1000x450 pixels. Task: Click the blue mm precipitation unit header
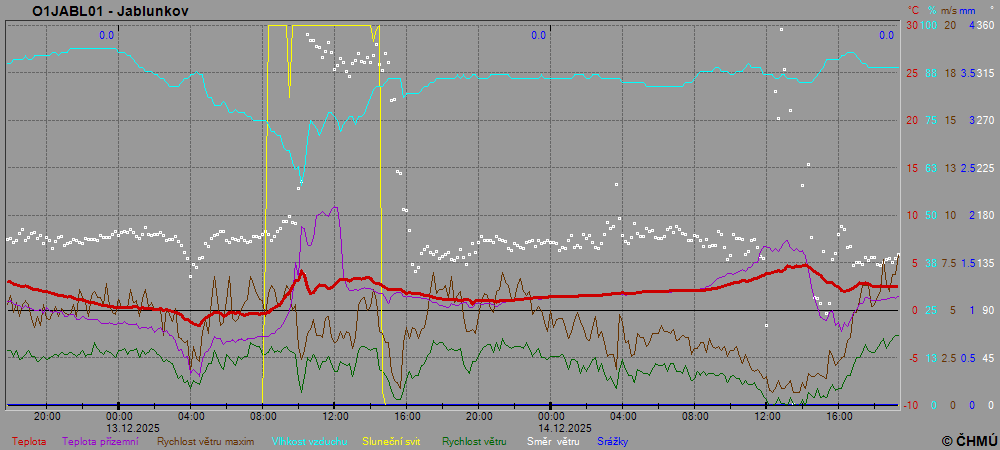coord(969,10)
